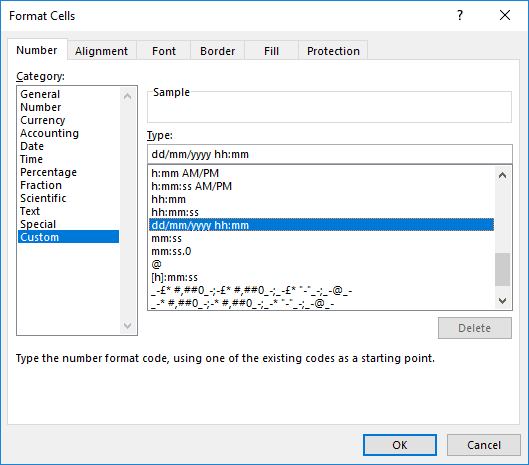Click the Cancel button
529x465 pixels.
tap(484, 445)
